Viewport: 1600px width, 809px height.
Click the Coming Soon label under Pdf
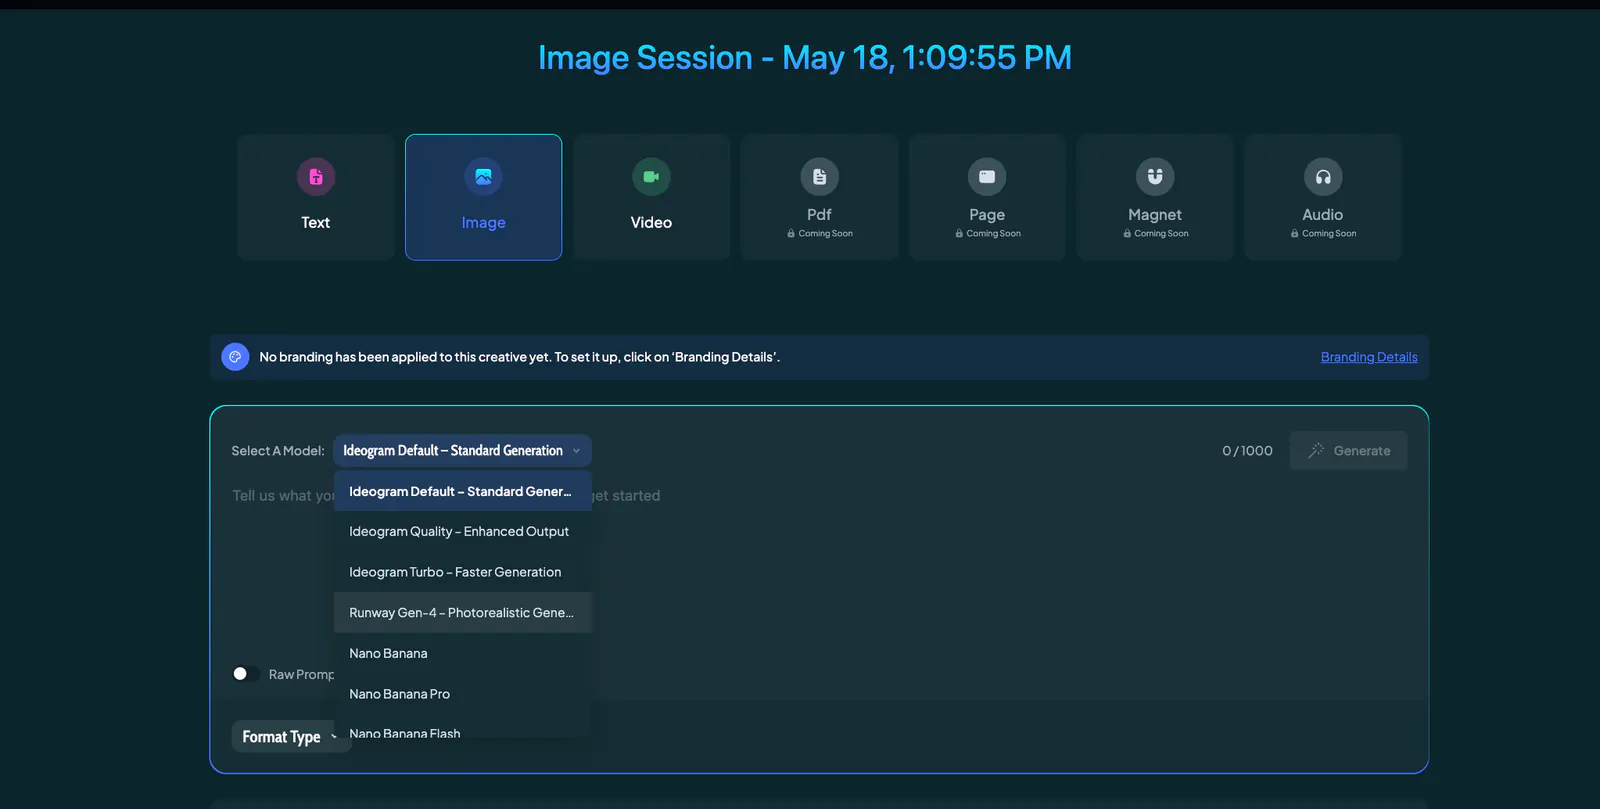point(820,234)
